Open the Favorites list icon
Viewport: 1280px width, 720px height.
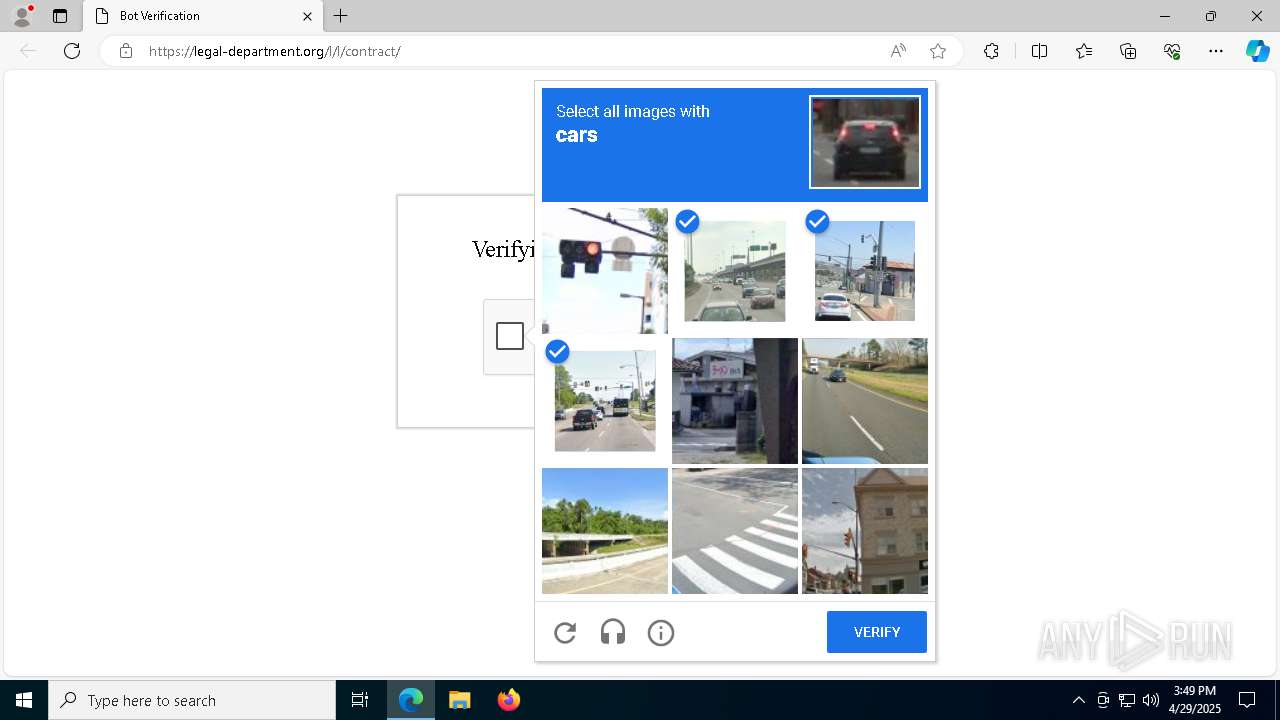[x=1084, y=51]
